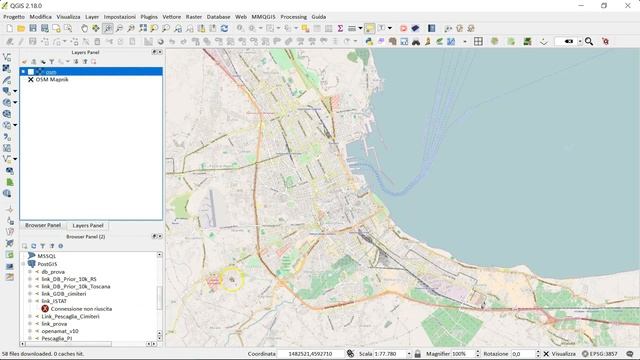
Task: Open the sigma statistics summary tool
Action: (340, 28)
